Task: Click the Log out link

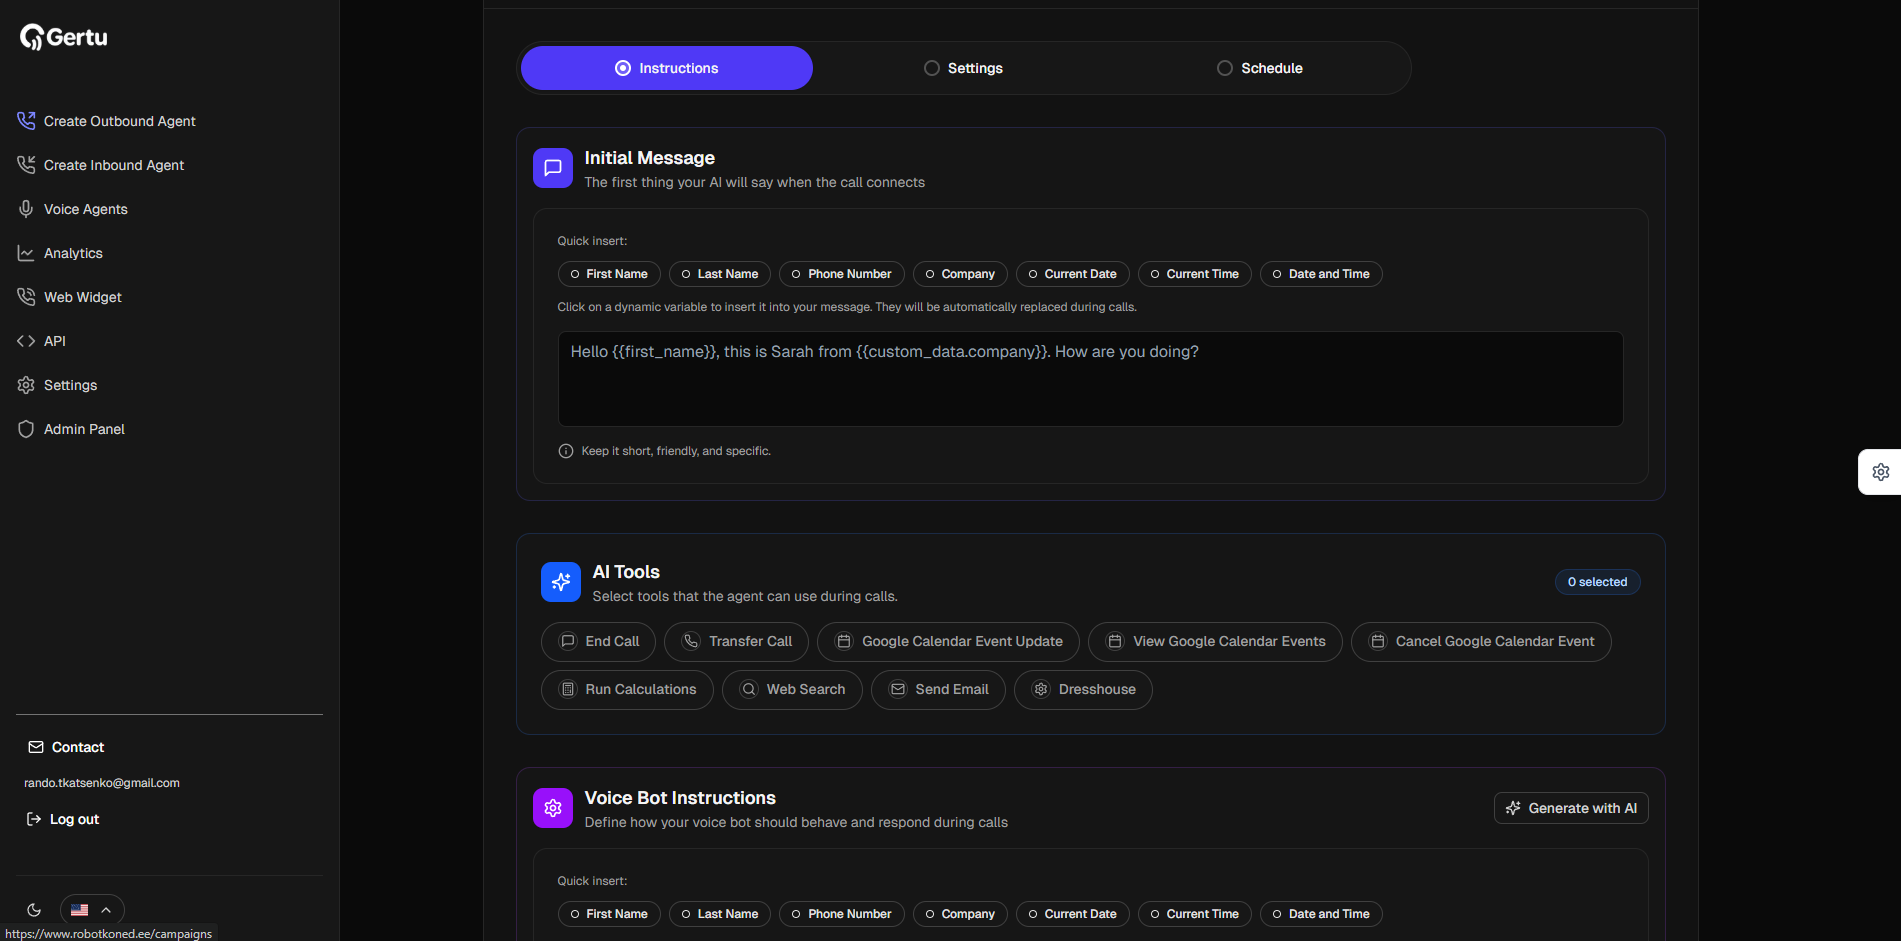Action: click(63, 819)
